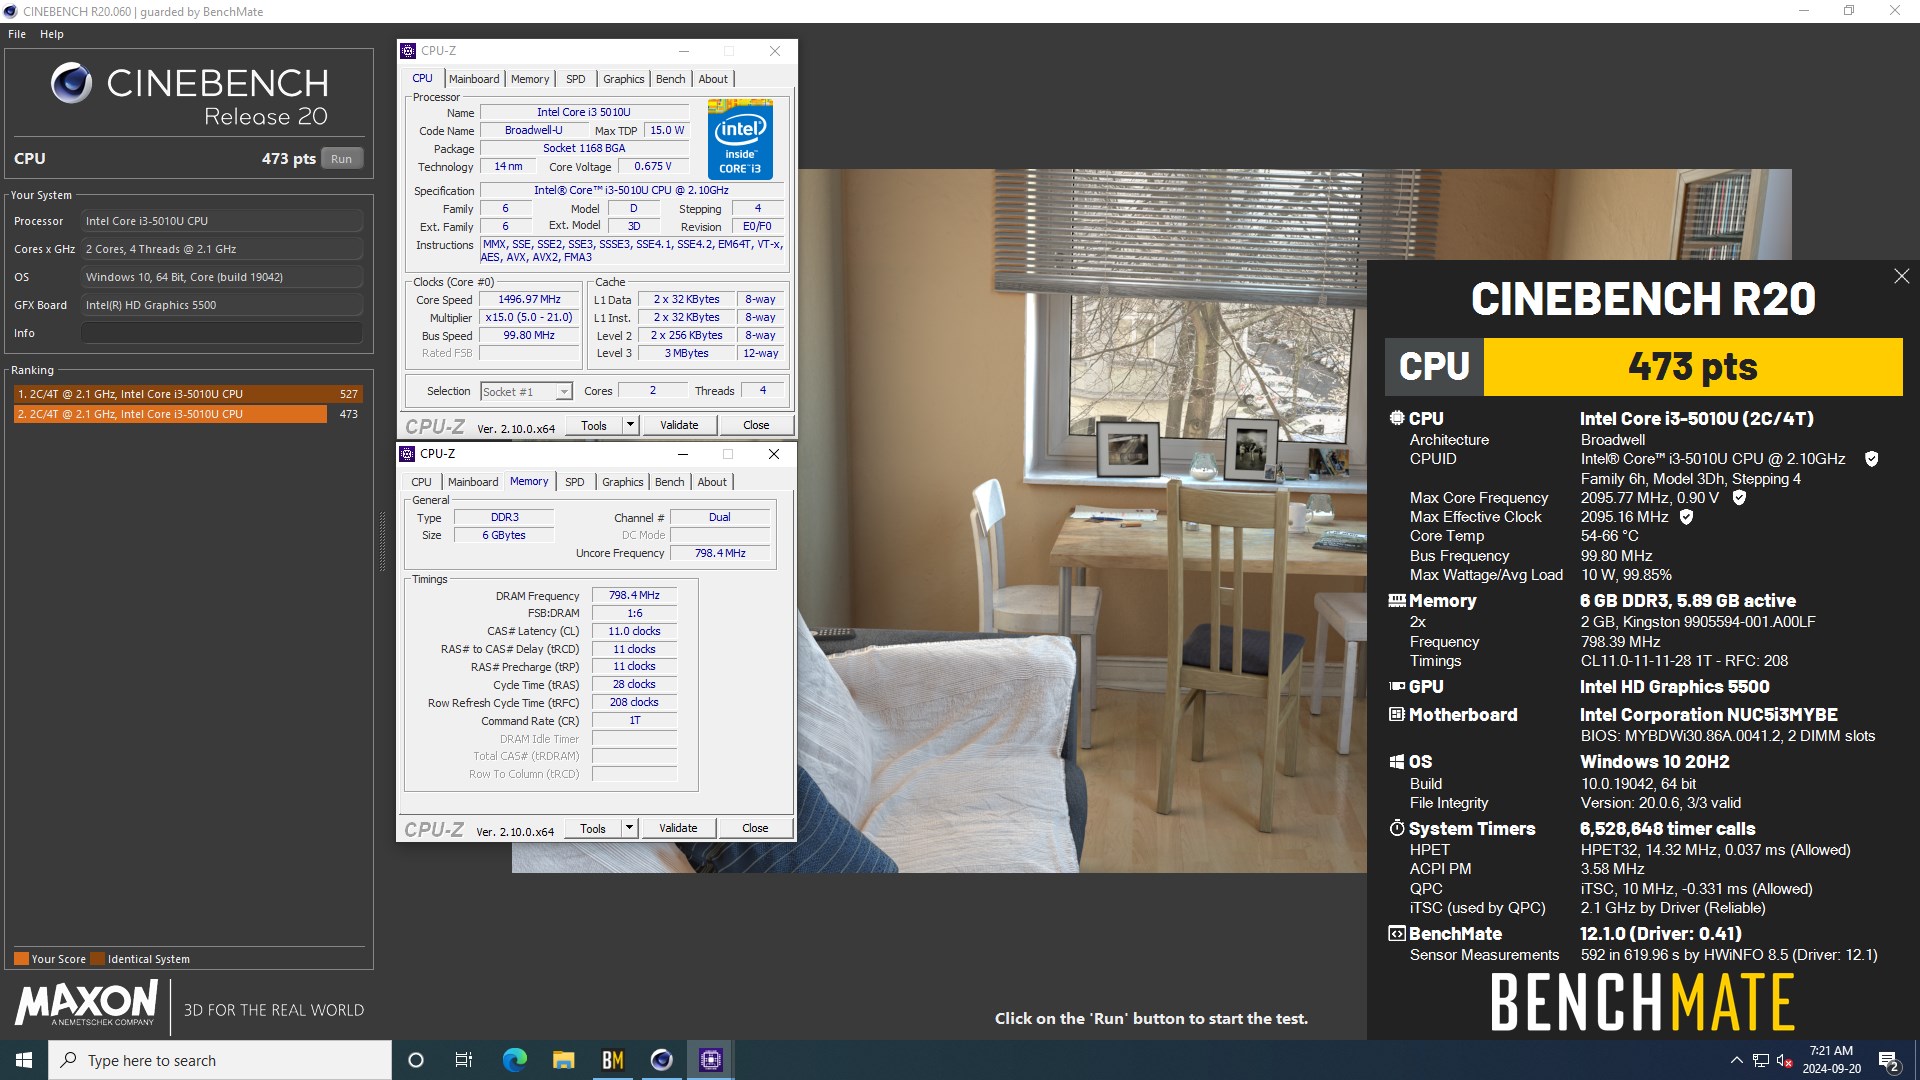
Task: Open Mainboard tab in bottom CPU-Z window
Action: tap(473, 482)
